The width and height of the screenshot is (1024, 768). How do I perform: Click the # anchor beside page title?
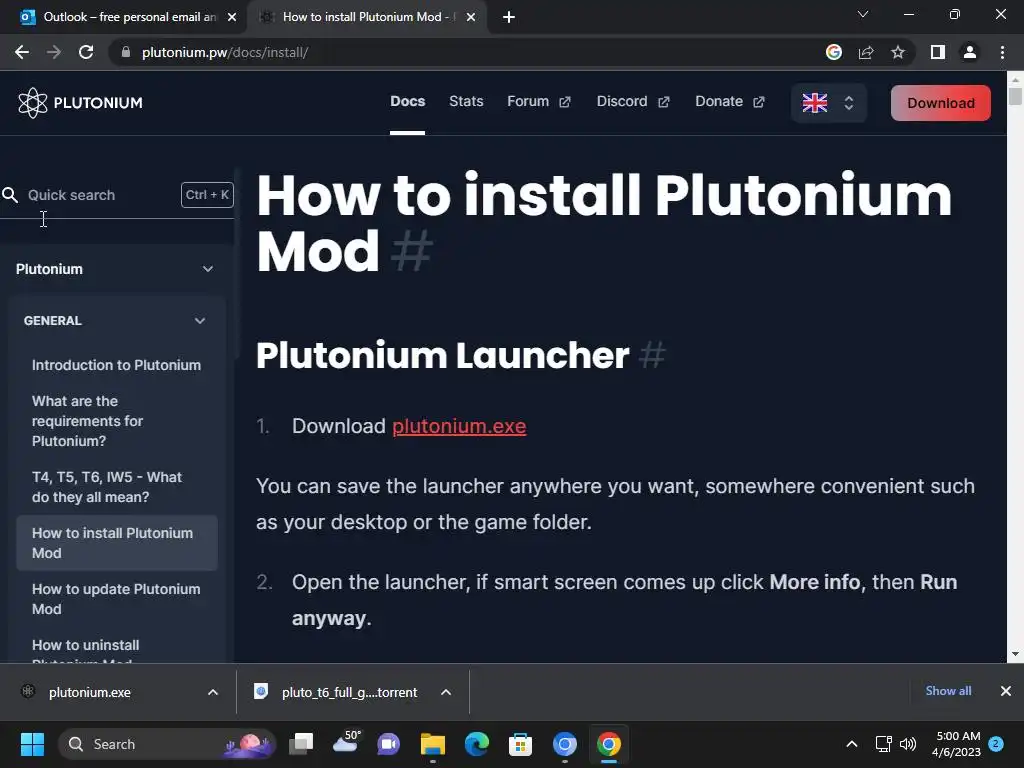coord(411,251)
